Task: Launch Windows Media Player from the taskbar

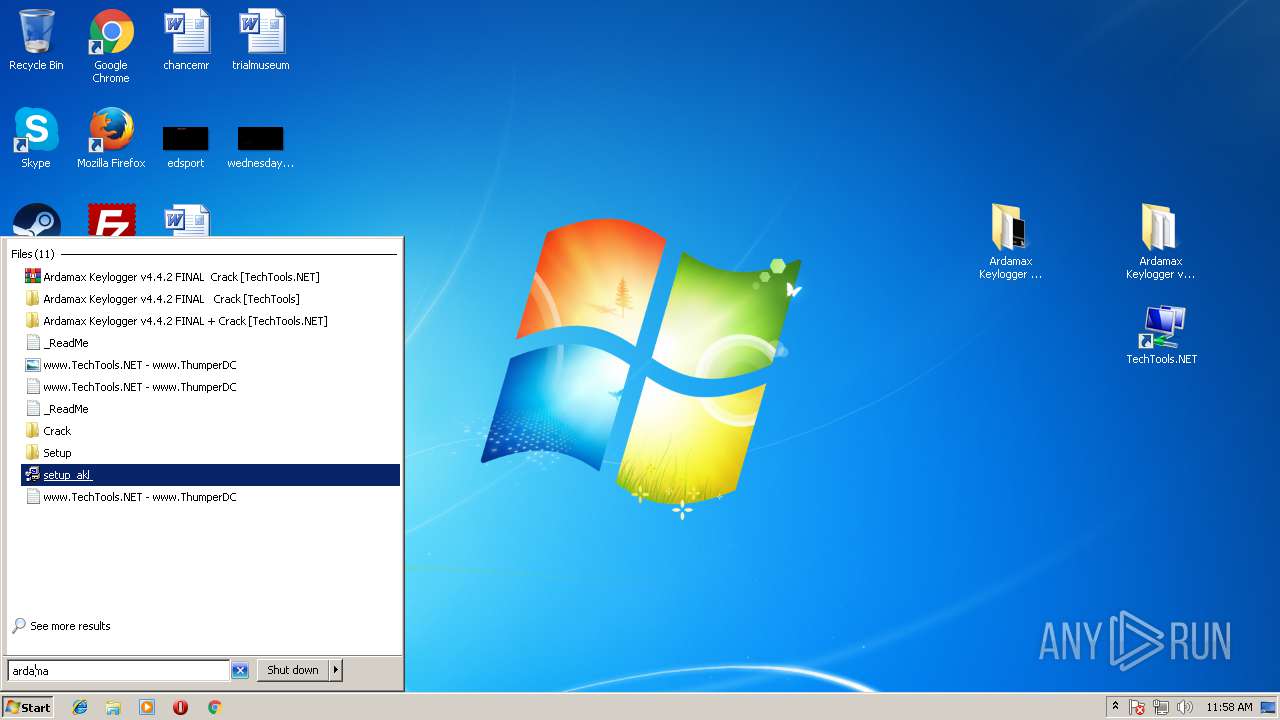Action: [147, 707]
